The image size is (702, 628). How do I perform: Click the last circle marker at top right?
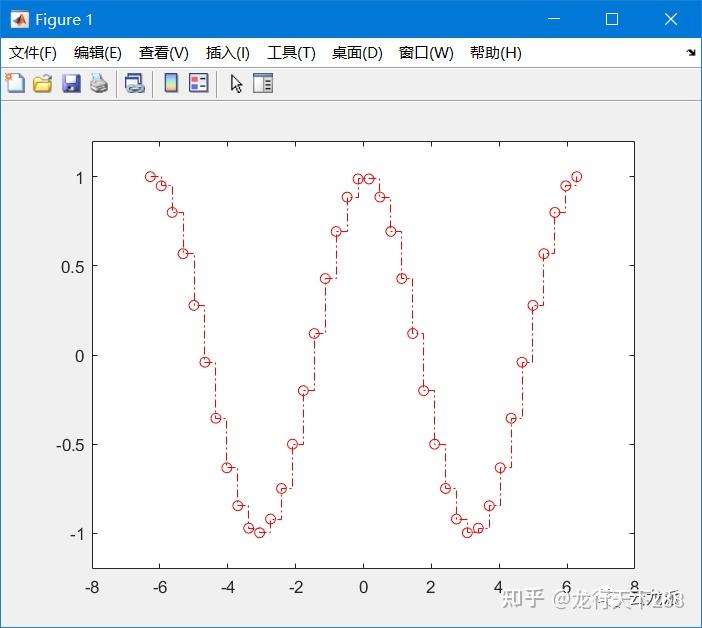[x=577, y=176]
